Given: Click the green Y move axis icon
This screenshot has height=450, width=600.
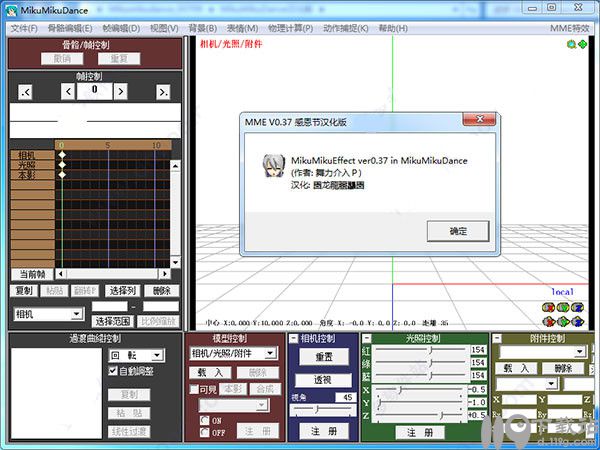Looking at the screenshot, I should pyautogui.click(x=563, y=321).
